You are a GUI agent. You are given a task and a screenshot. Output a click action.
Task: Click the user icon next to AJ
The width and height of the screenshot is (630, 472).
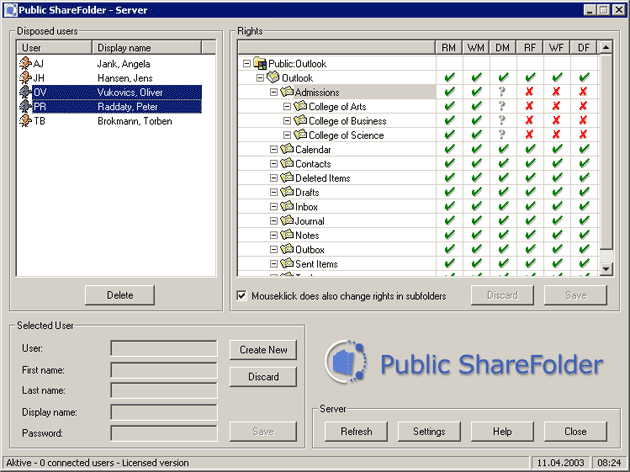coord(25,64)
